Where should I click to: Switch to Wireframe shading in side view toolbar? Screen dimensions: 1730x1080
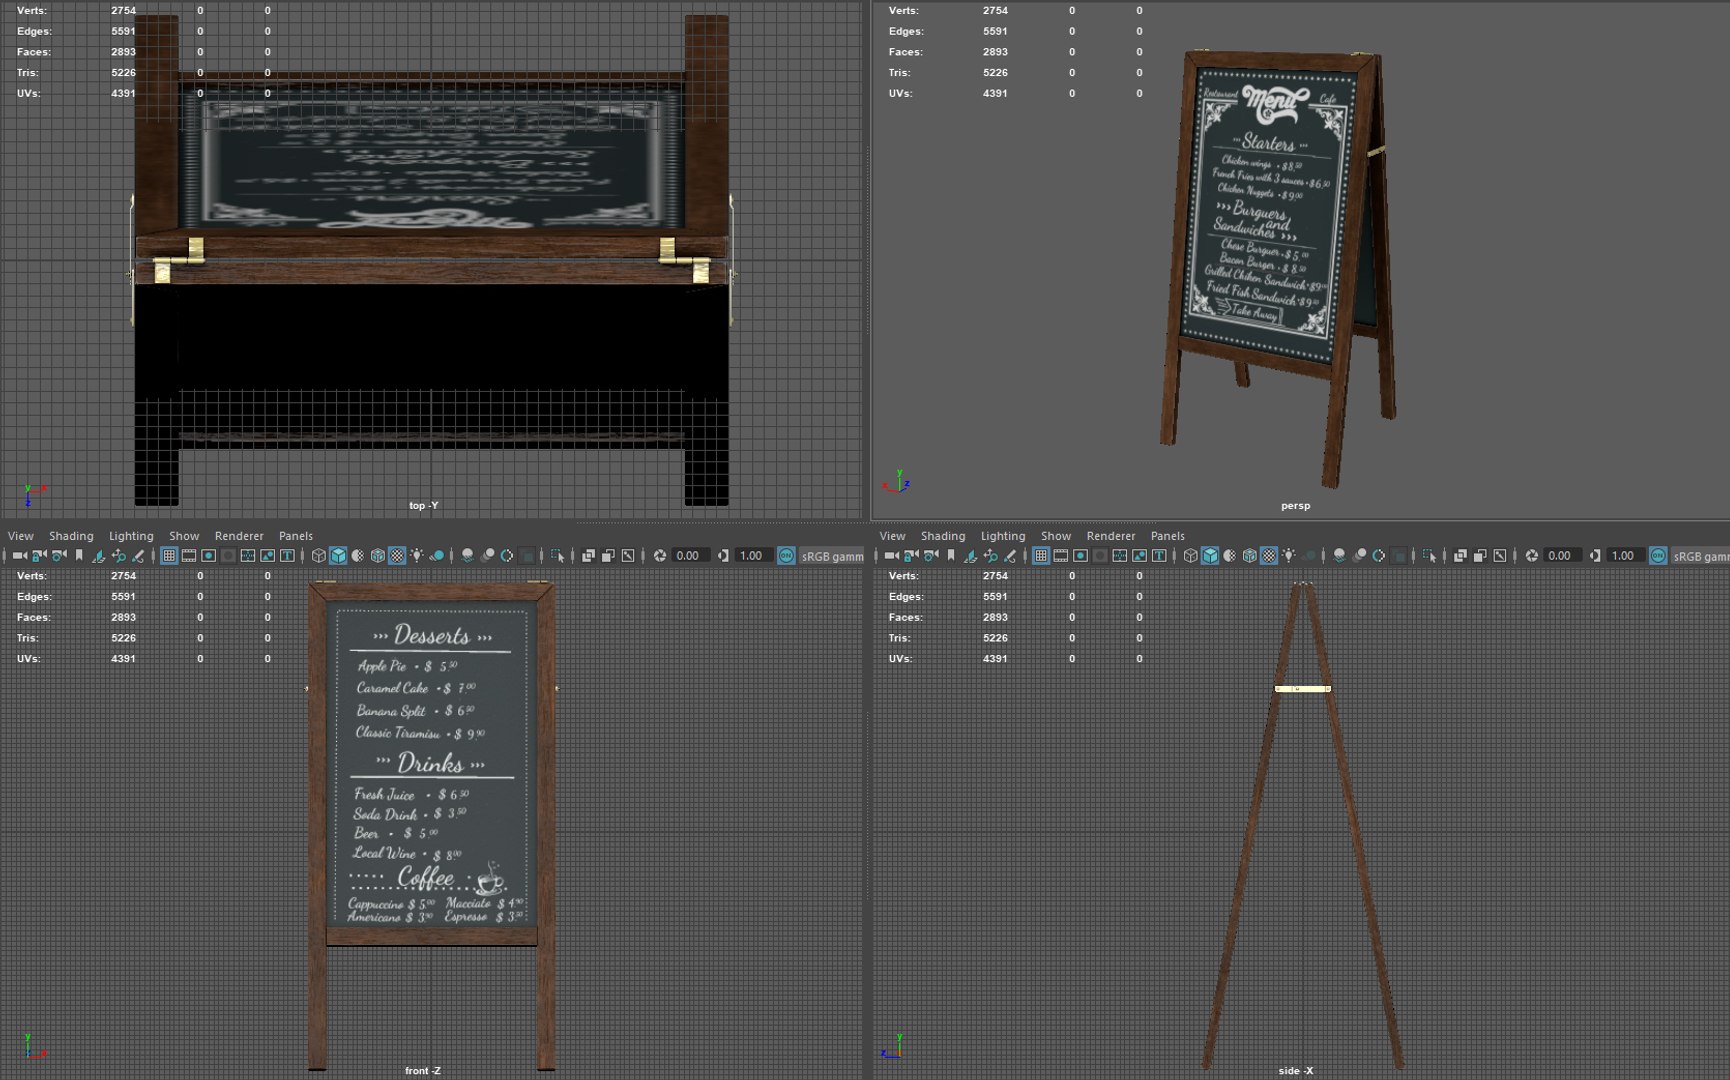[x=1191, y=556]
